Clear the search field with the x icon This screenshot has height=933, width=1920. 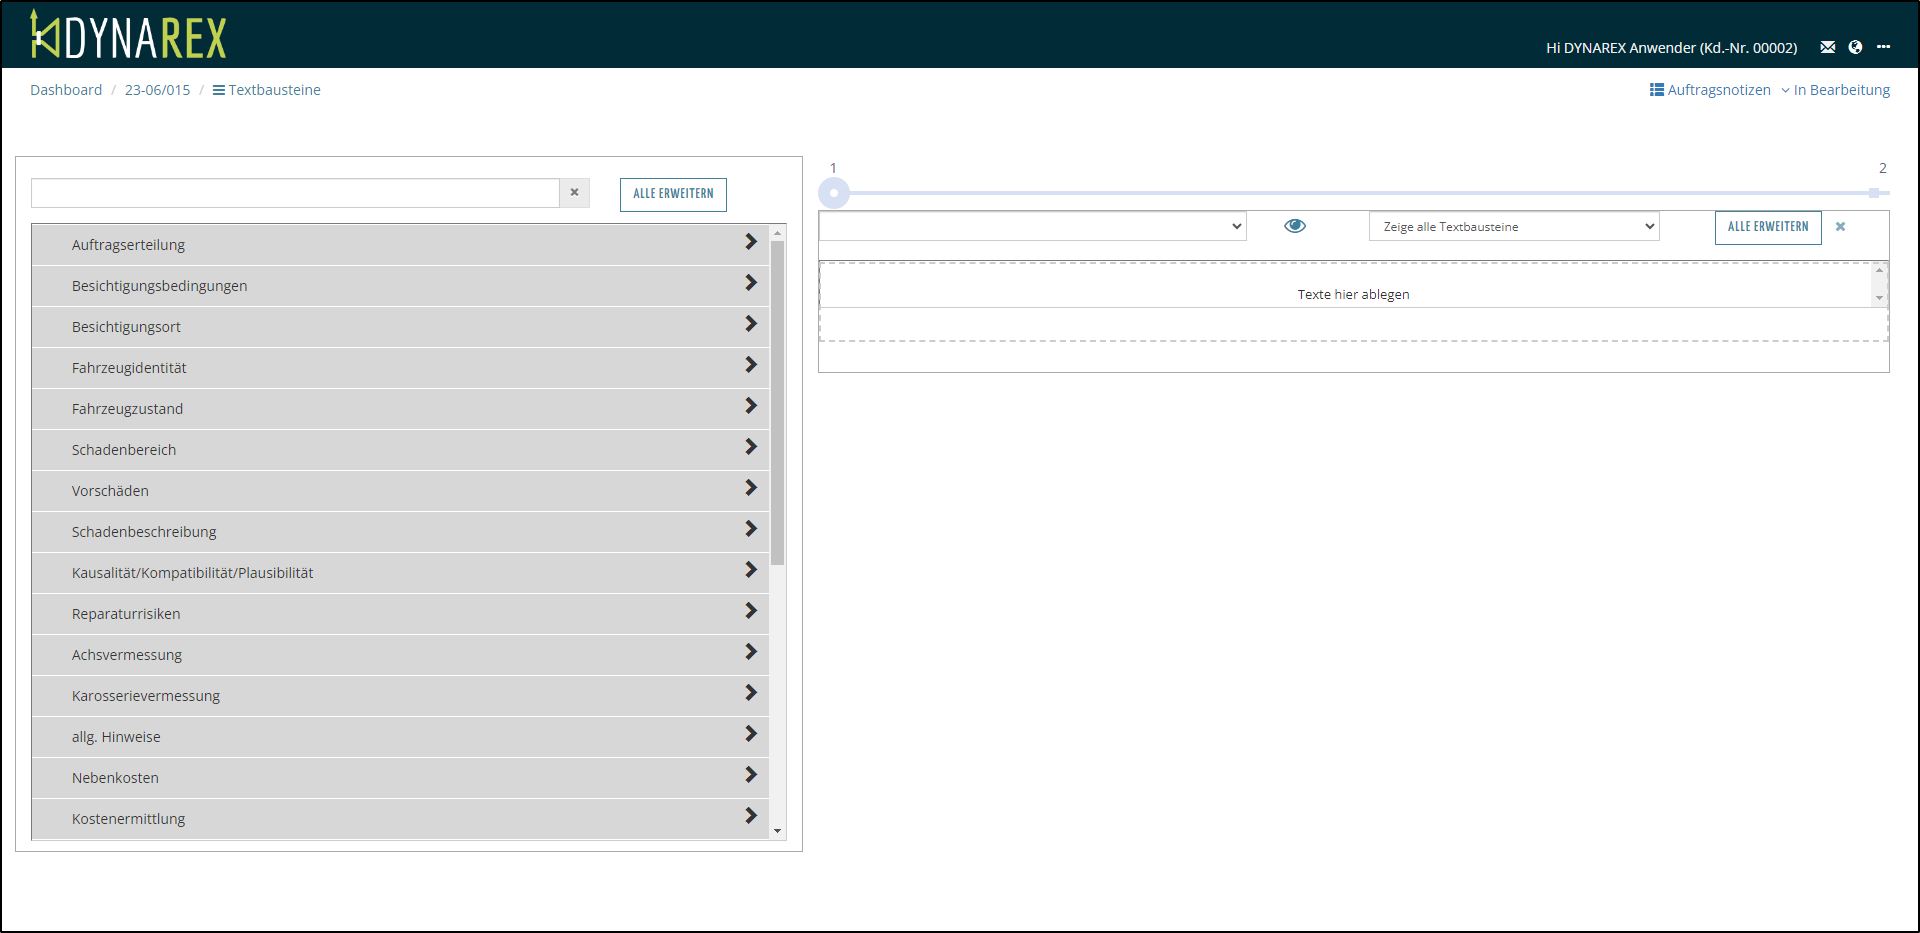(574, 193)
